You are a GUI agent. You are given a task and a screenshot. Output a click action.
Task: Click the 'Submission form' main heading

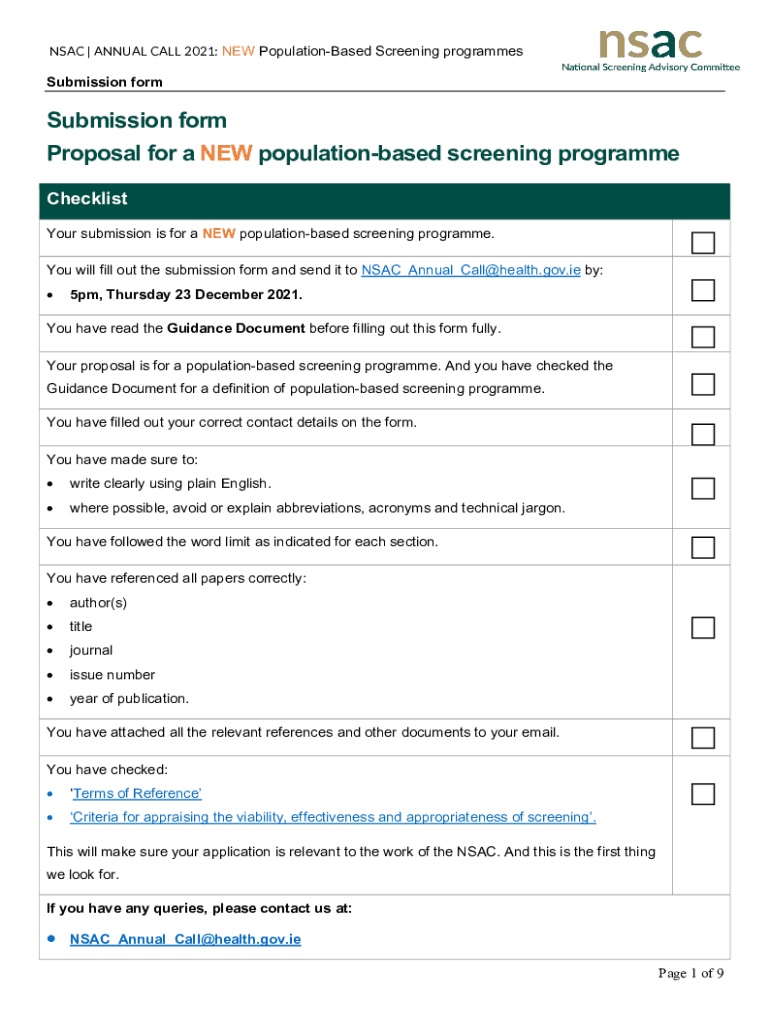(137, 121)
